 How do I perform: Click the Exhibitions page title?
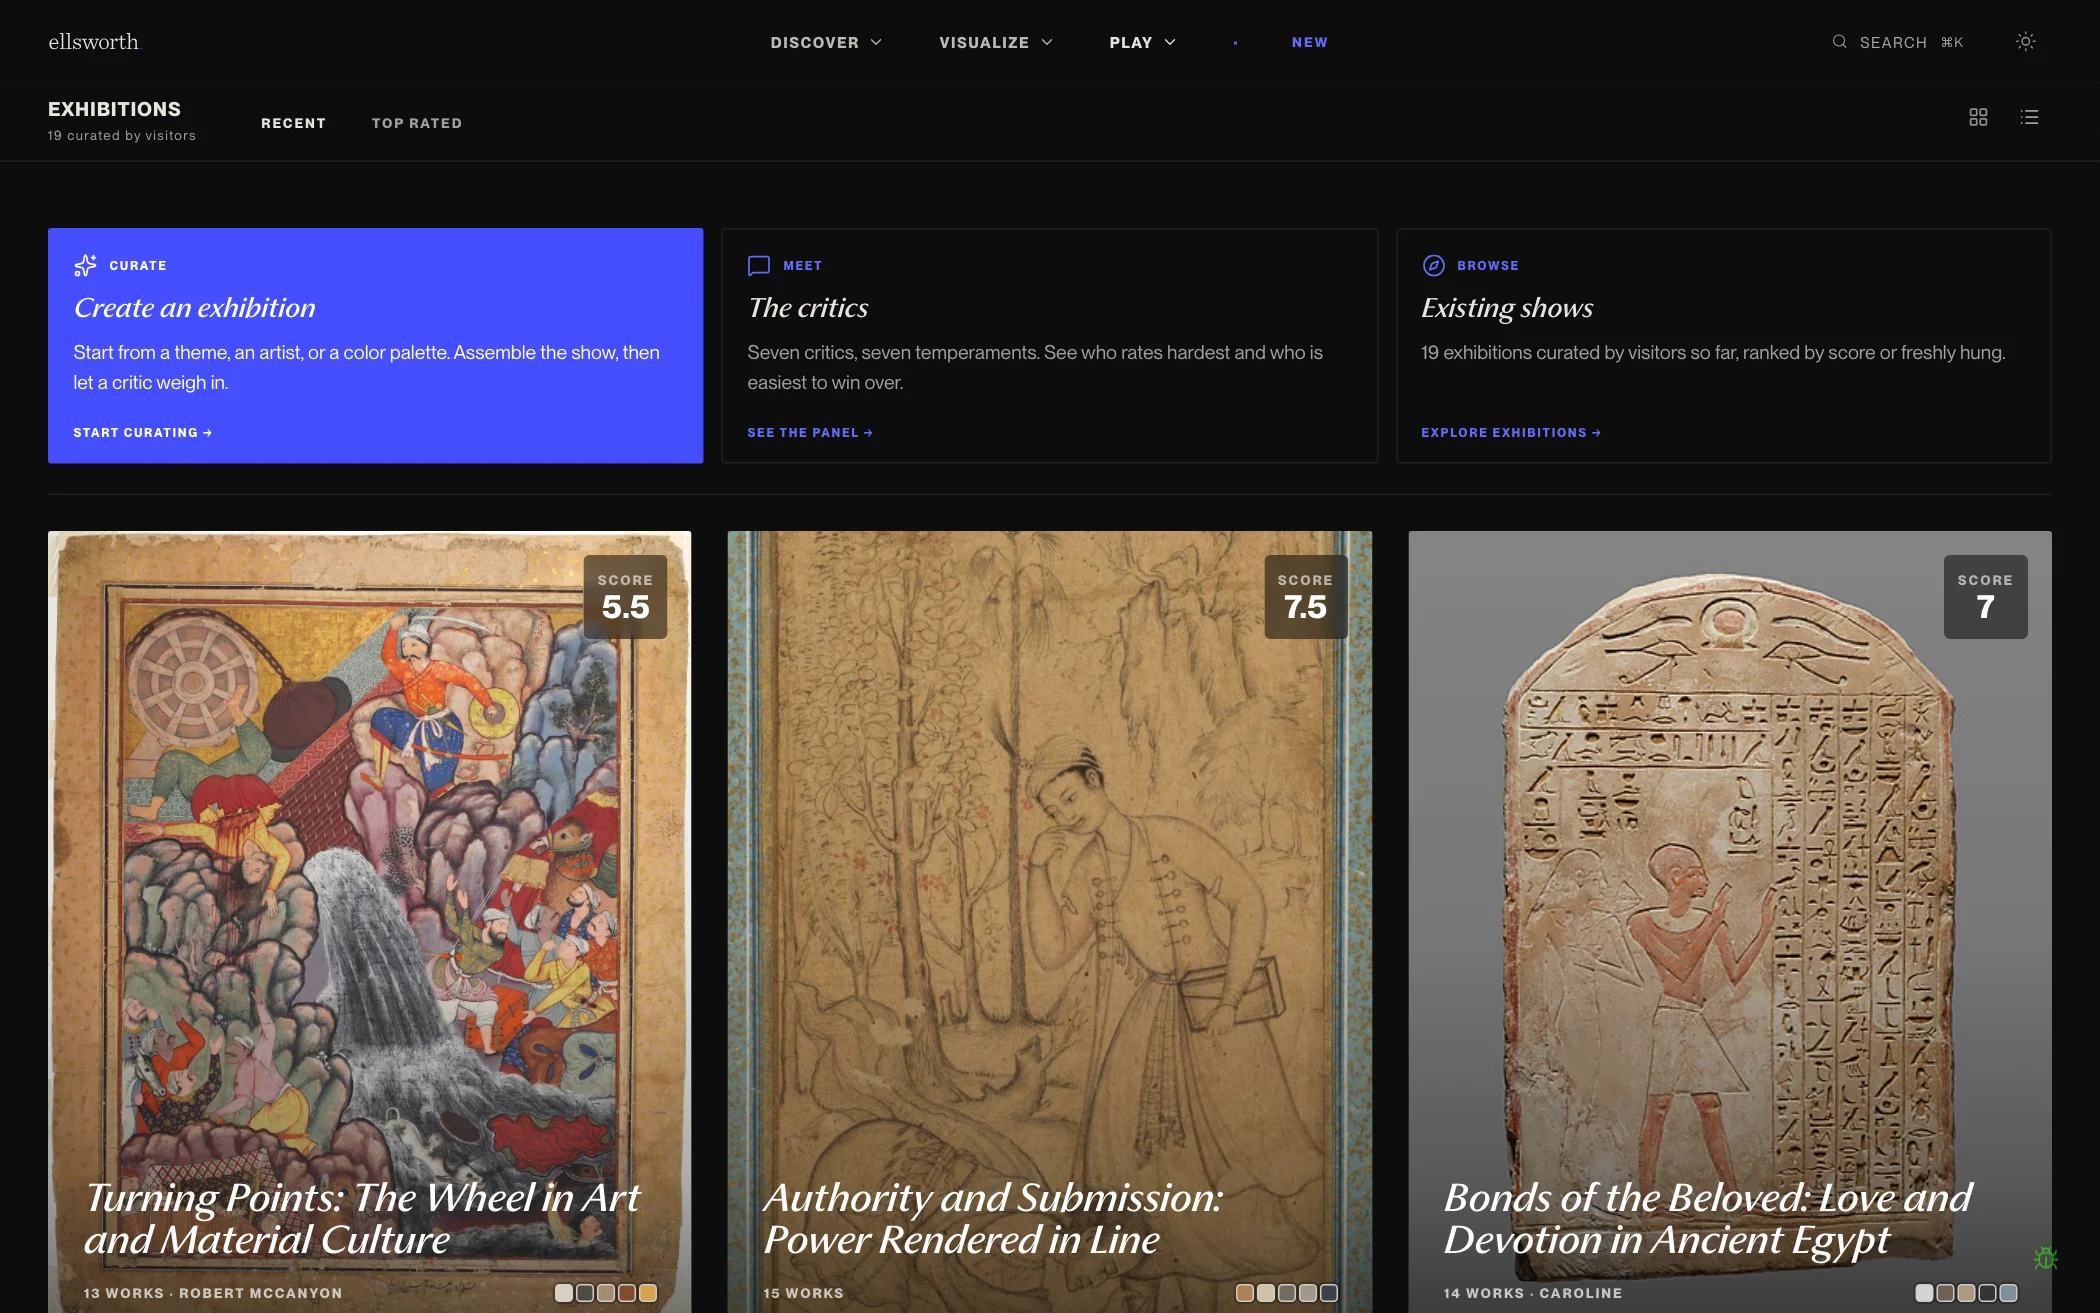[x=115, y=109]
